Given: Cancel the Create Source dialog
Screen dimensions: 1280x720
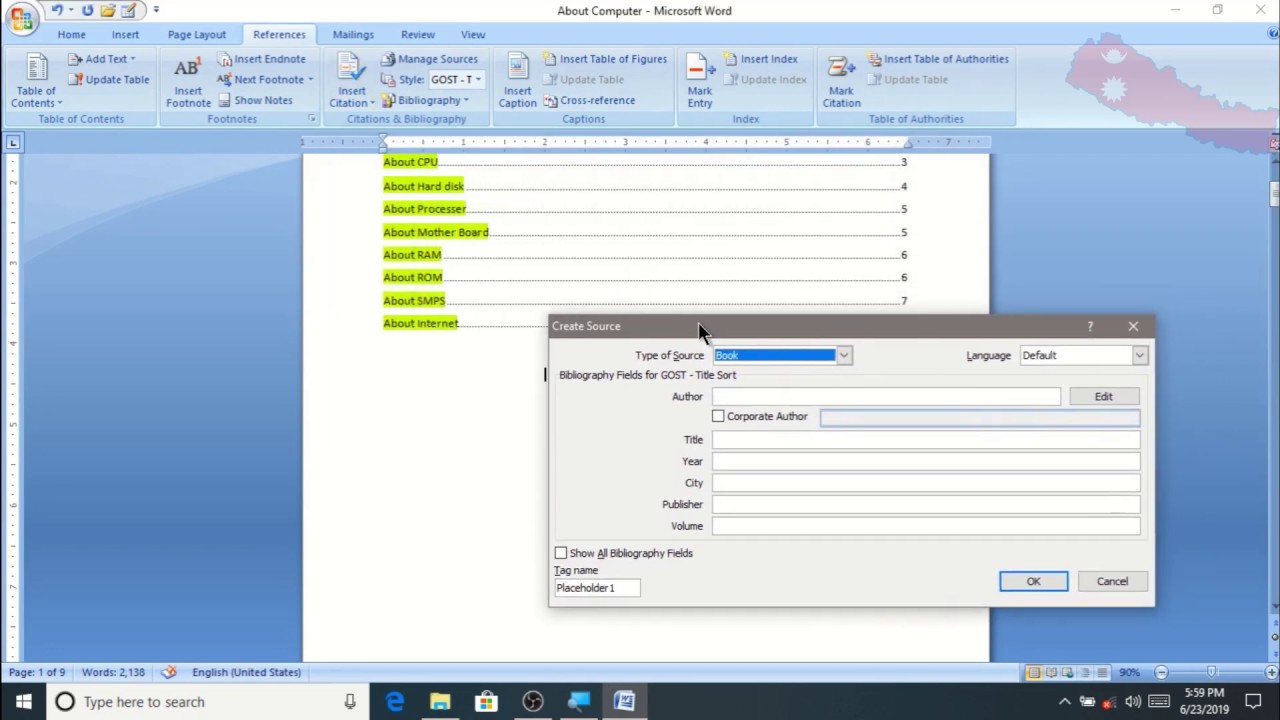Looking at the screenshot, I should tap(1112, 581).
